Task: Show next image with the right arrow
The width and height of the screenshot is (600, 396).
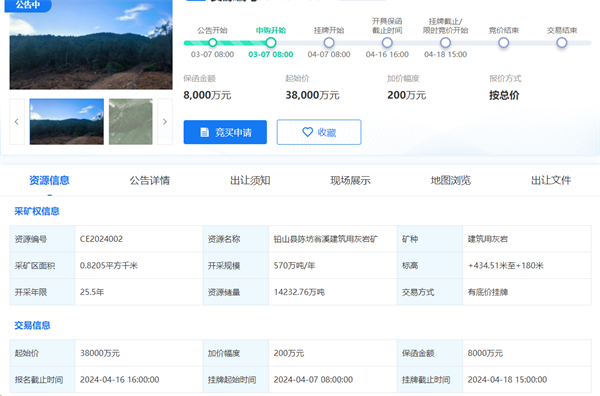Action: click(x=165, y=122)
